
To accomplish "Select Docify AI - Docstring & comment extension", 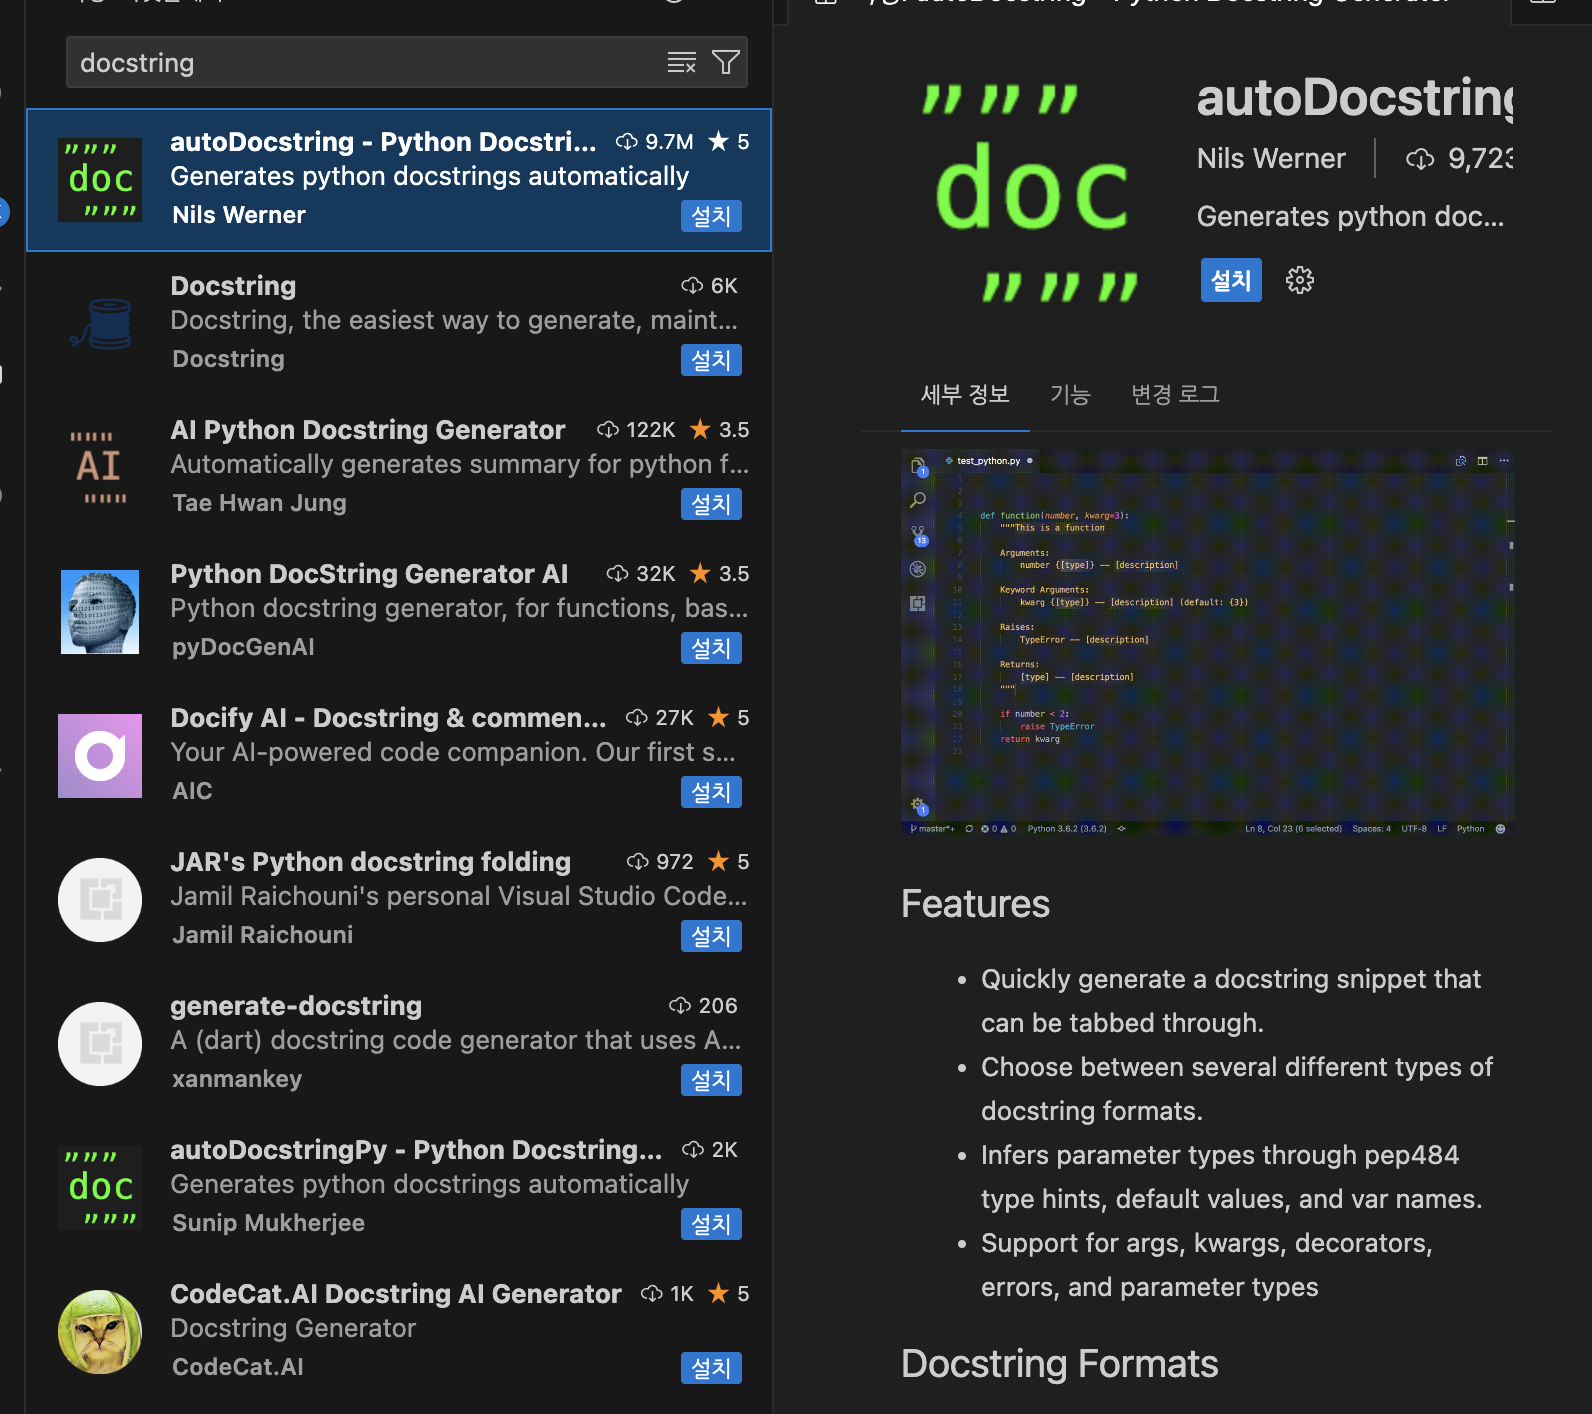I will (x=399, y=755).
